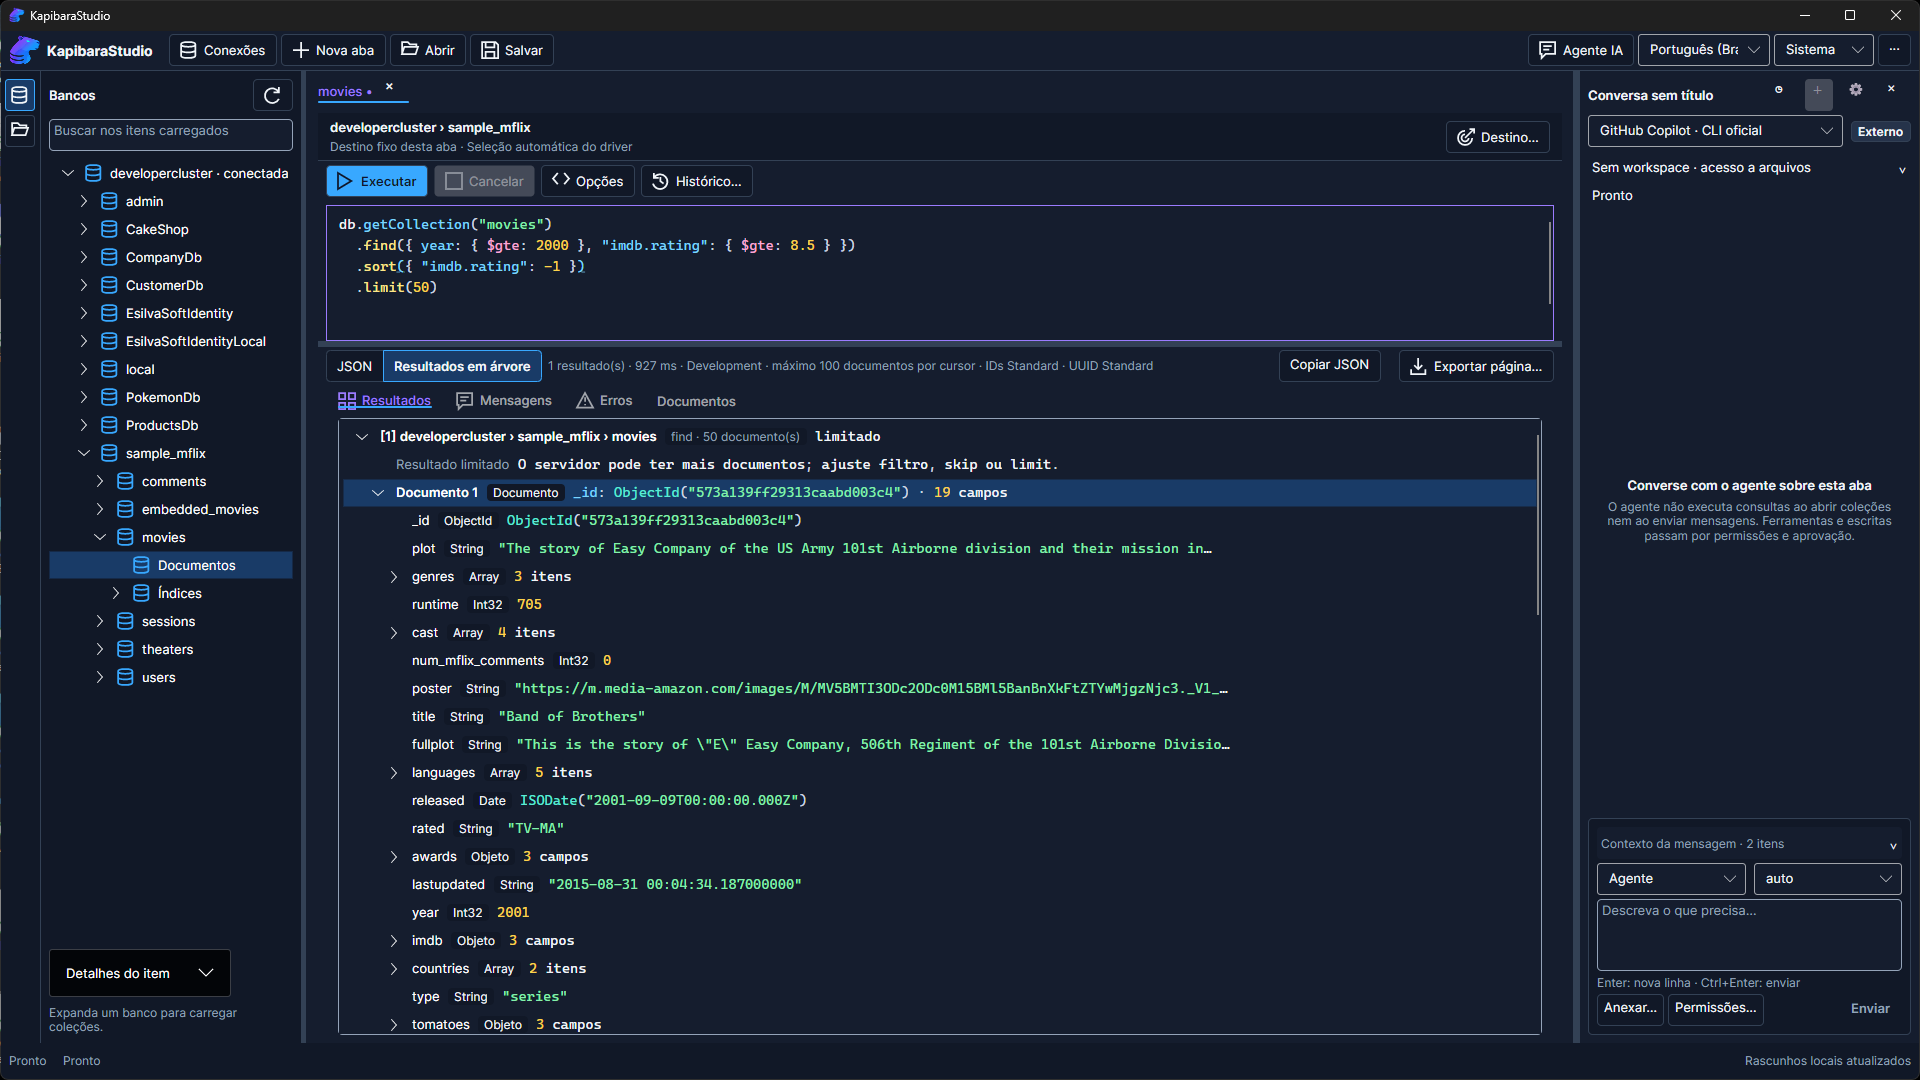Expand the imdb object field
This screenshot has width=1920, height=1080.
pos(394,941)
